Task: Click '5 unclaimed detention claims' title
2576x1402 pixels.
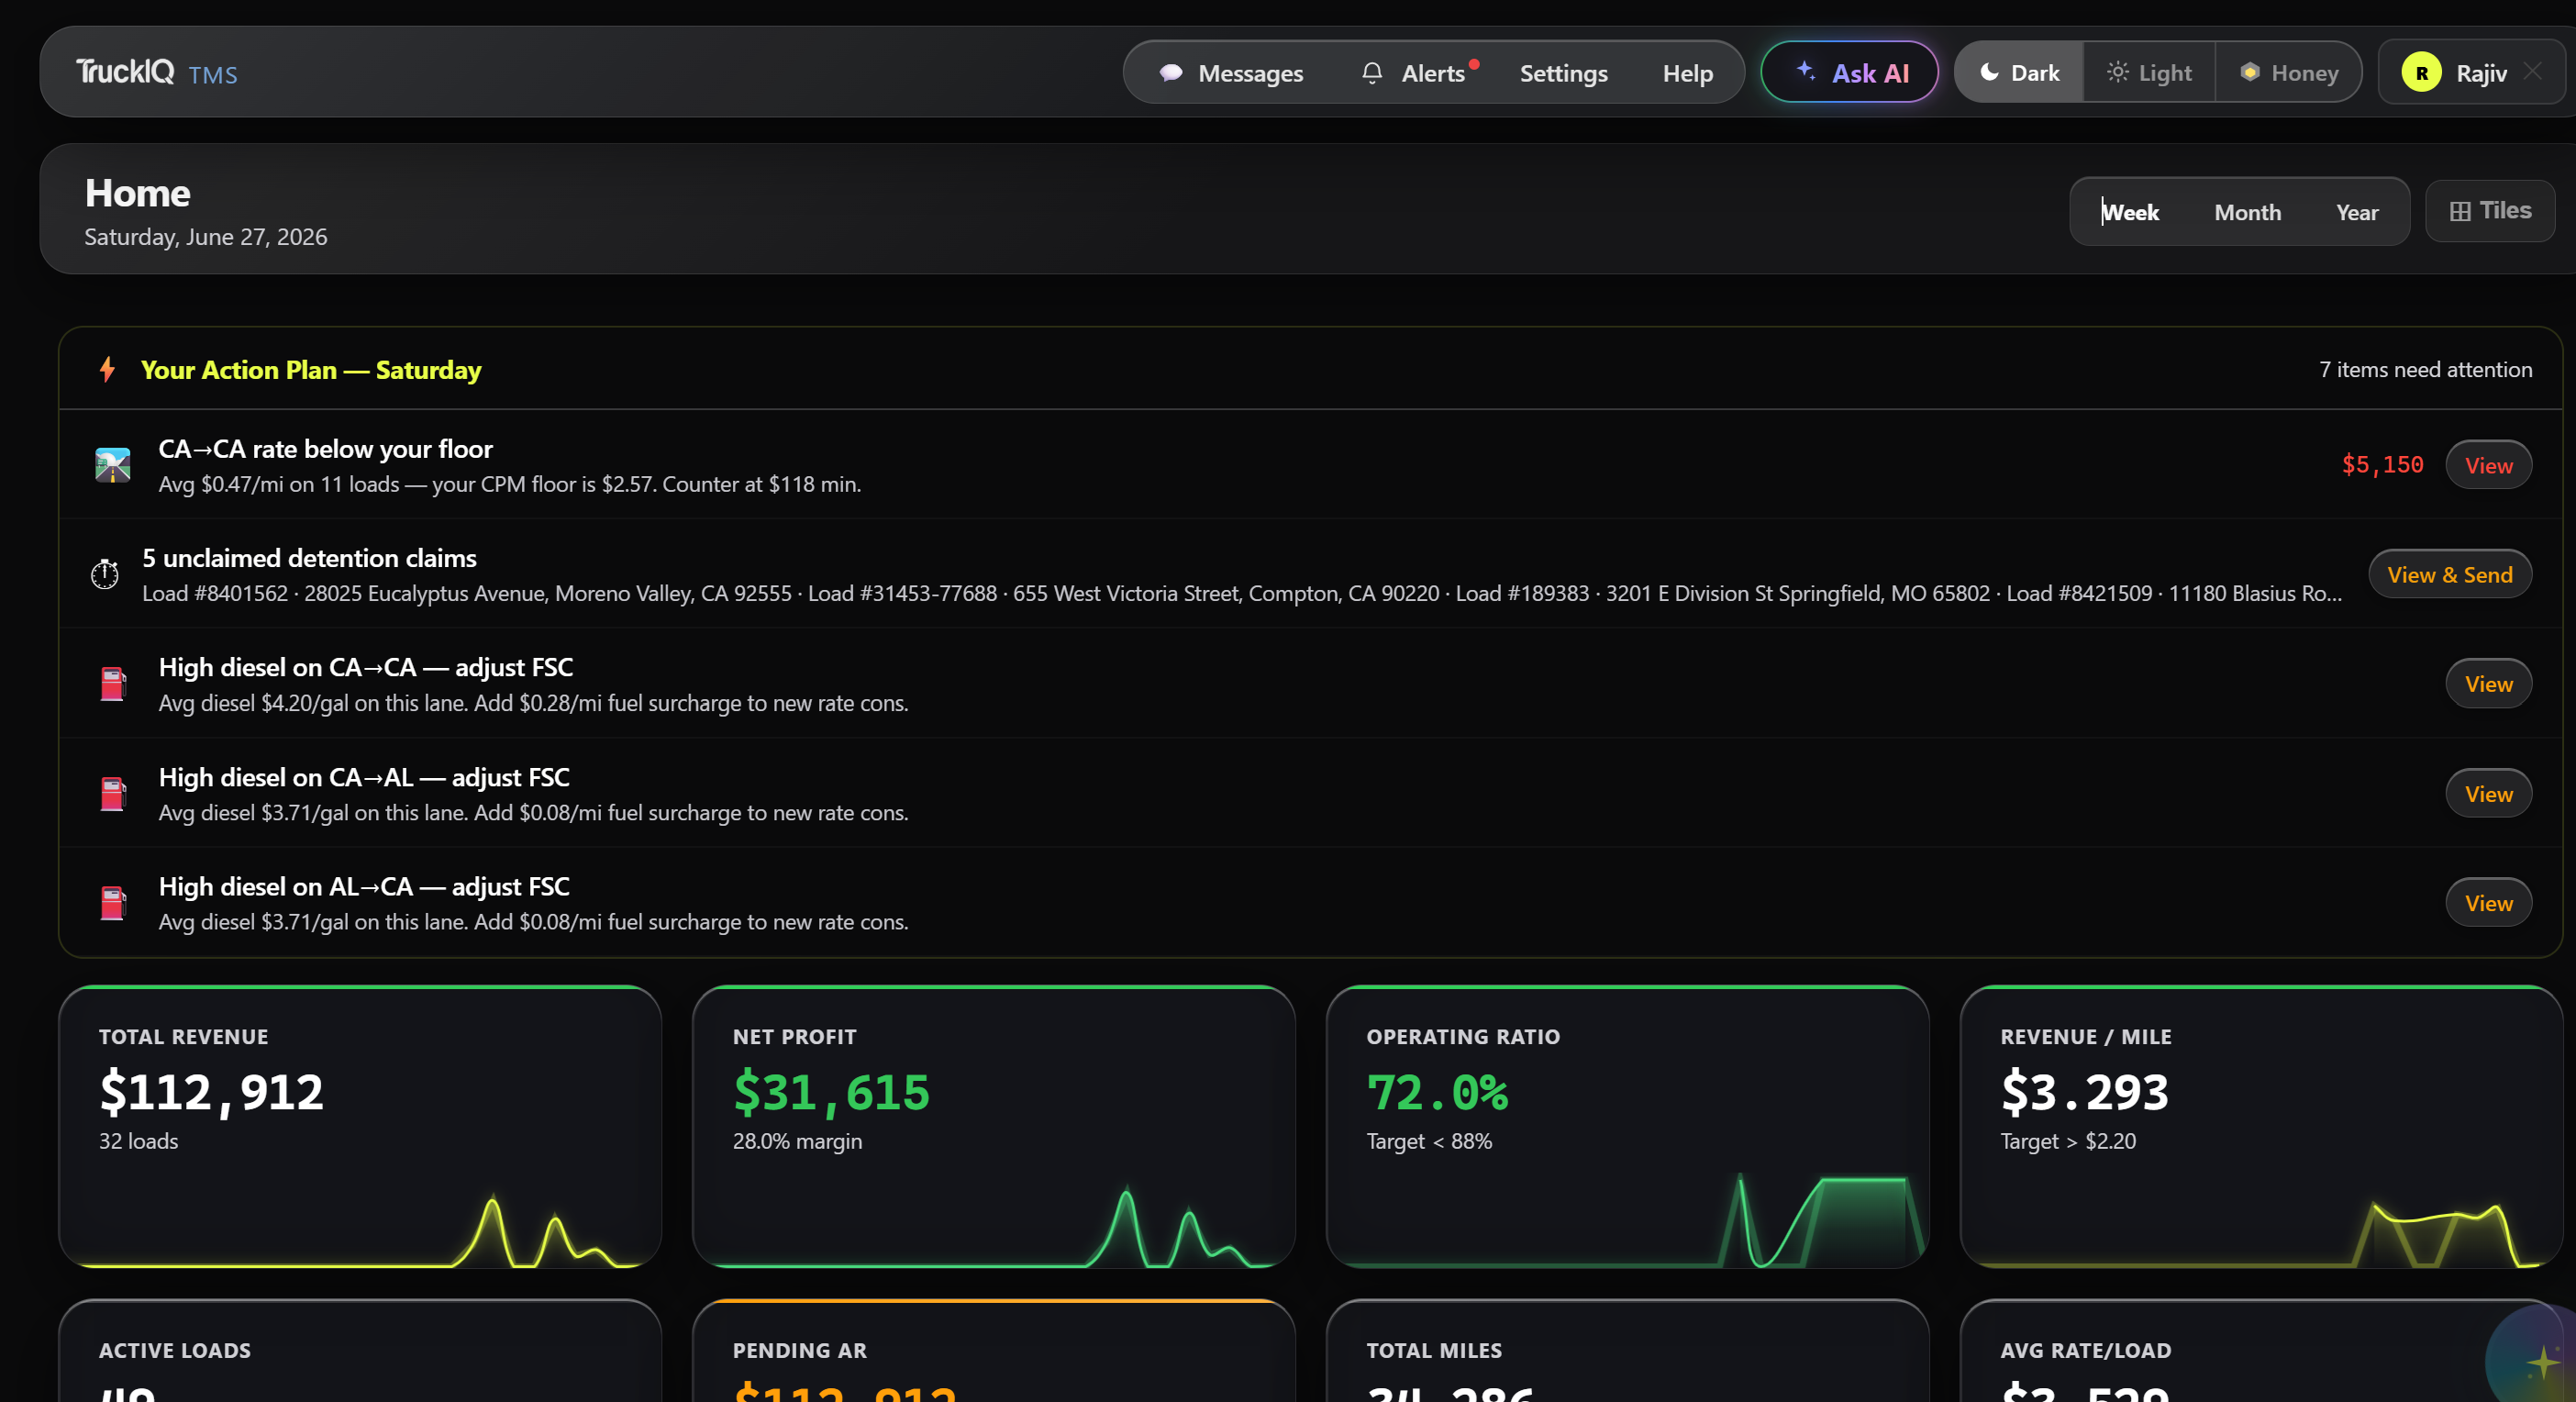Action: (309, 558)
